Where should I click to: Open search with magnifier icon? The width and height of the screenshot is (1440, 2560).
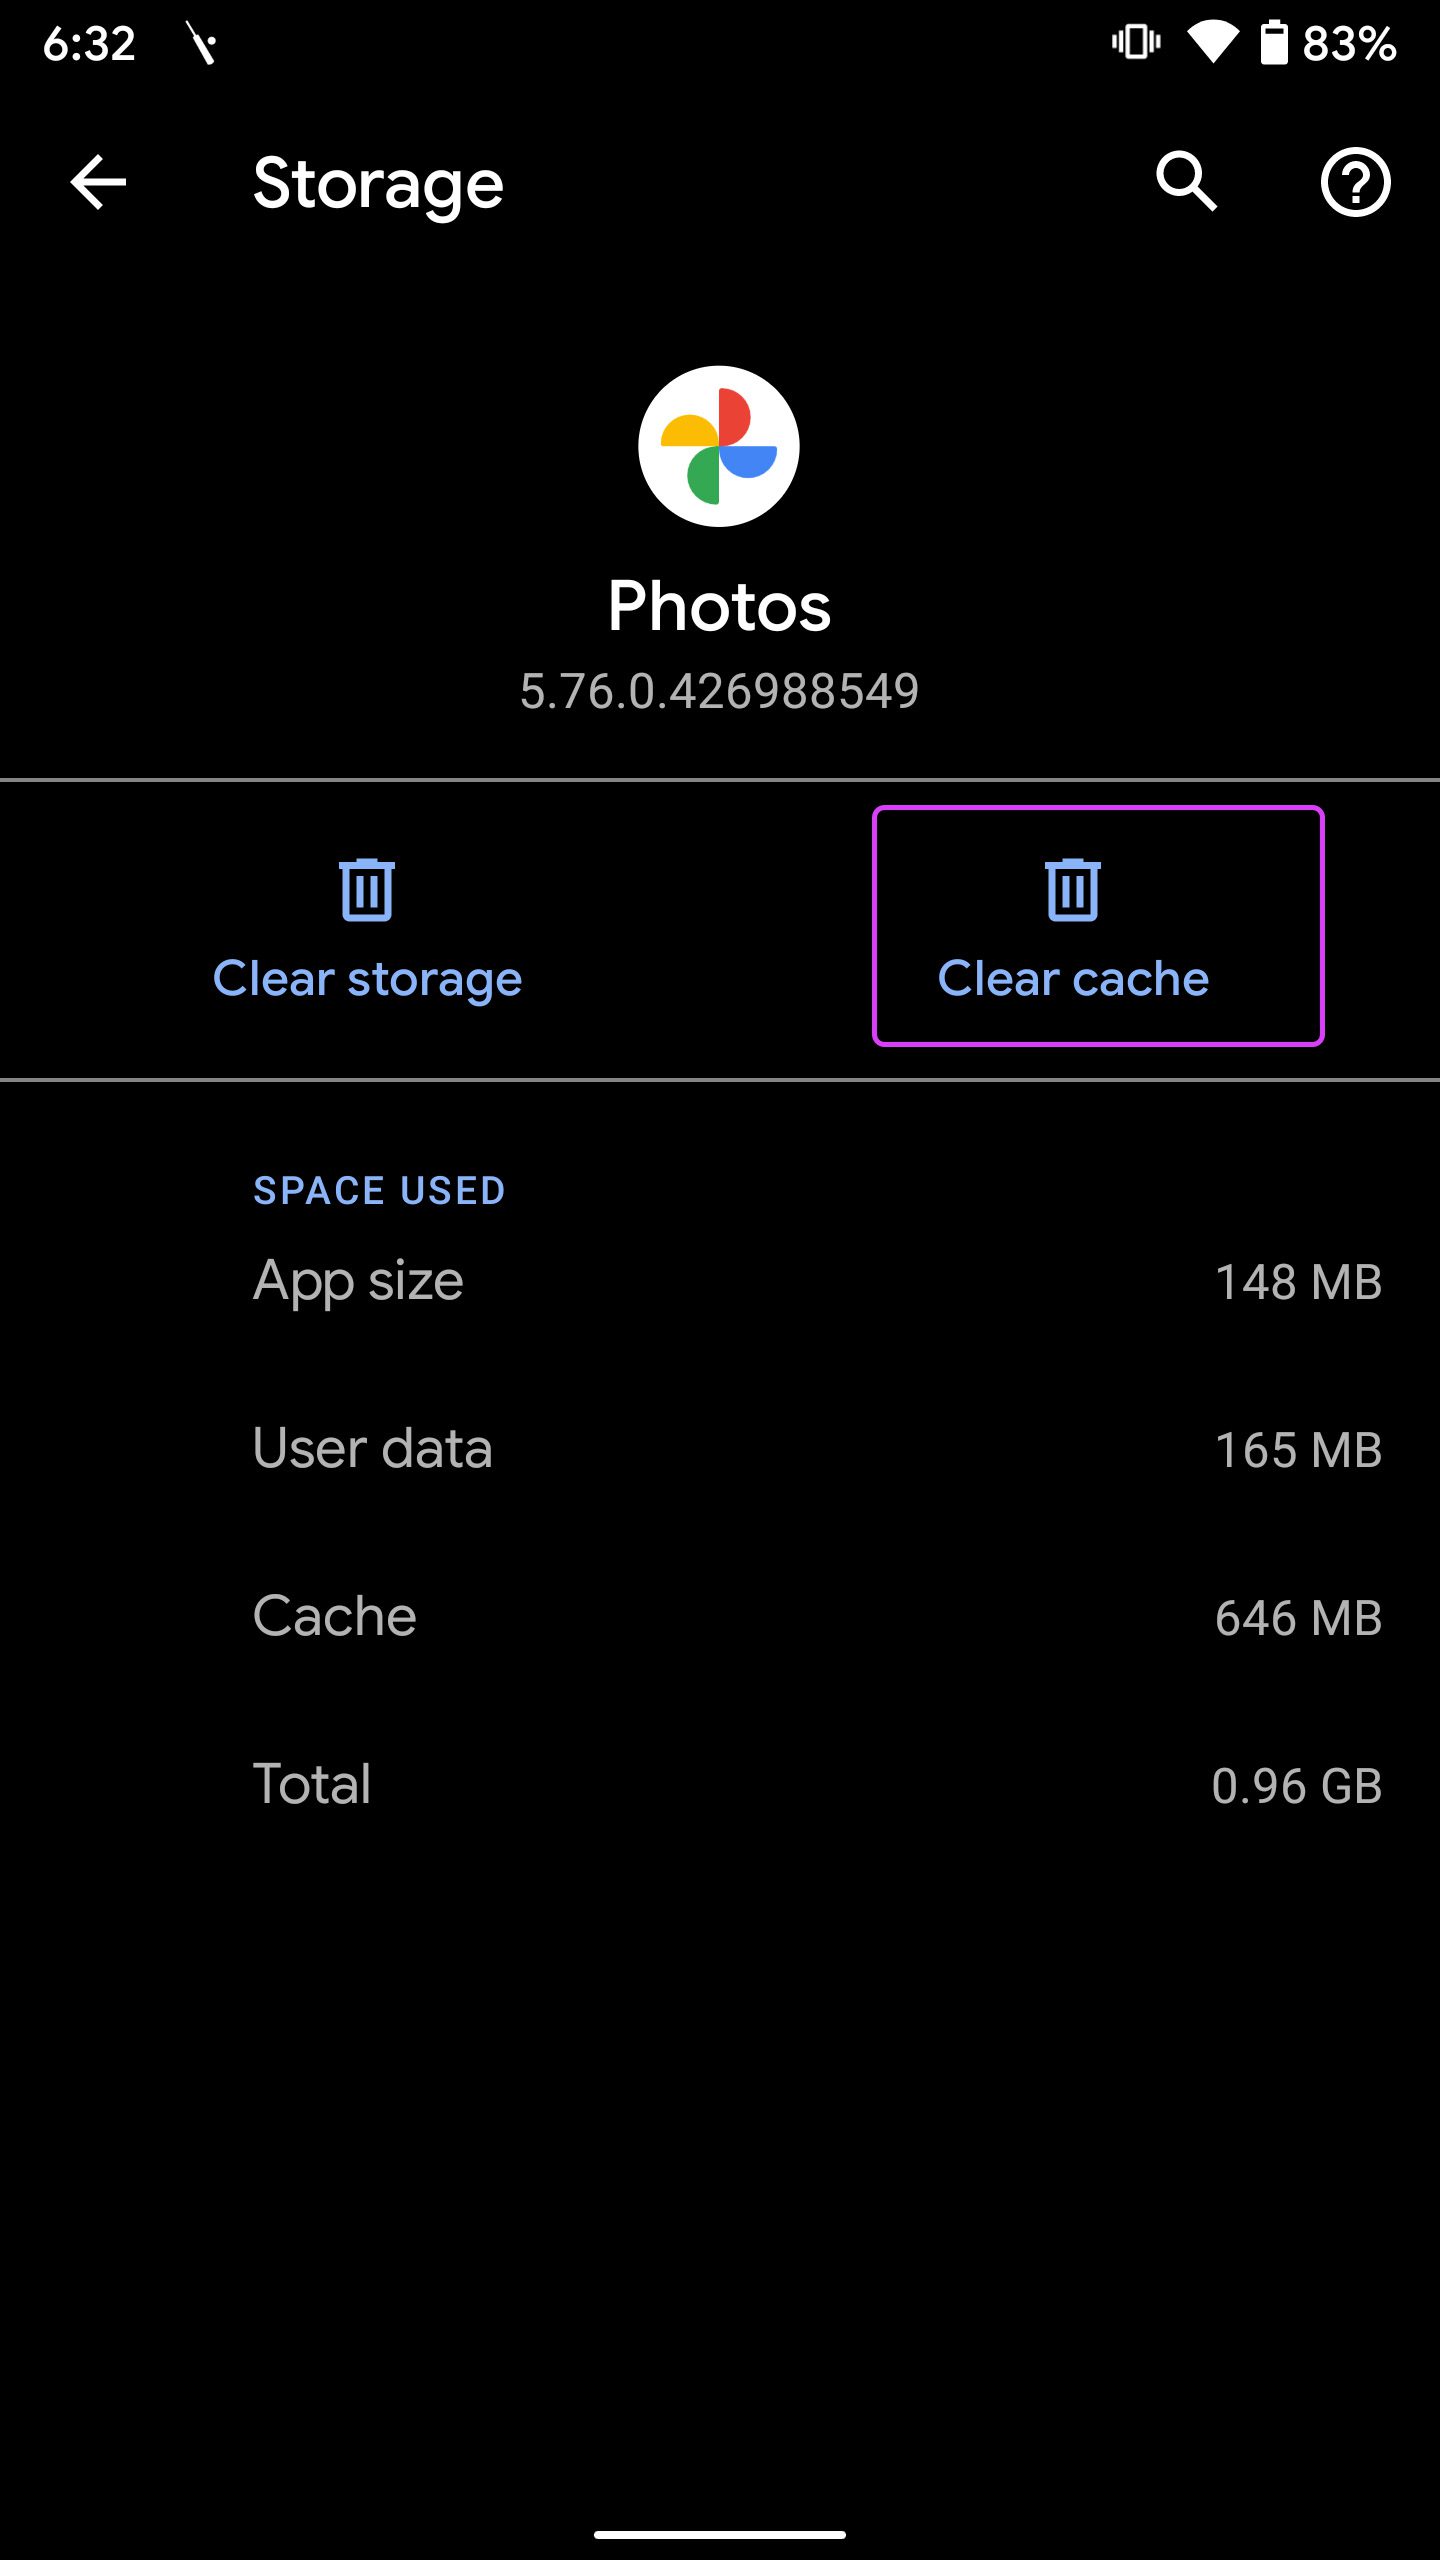tap(1187, 182)
